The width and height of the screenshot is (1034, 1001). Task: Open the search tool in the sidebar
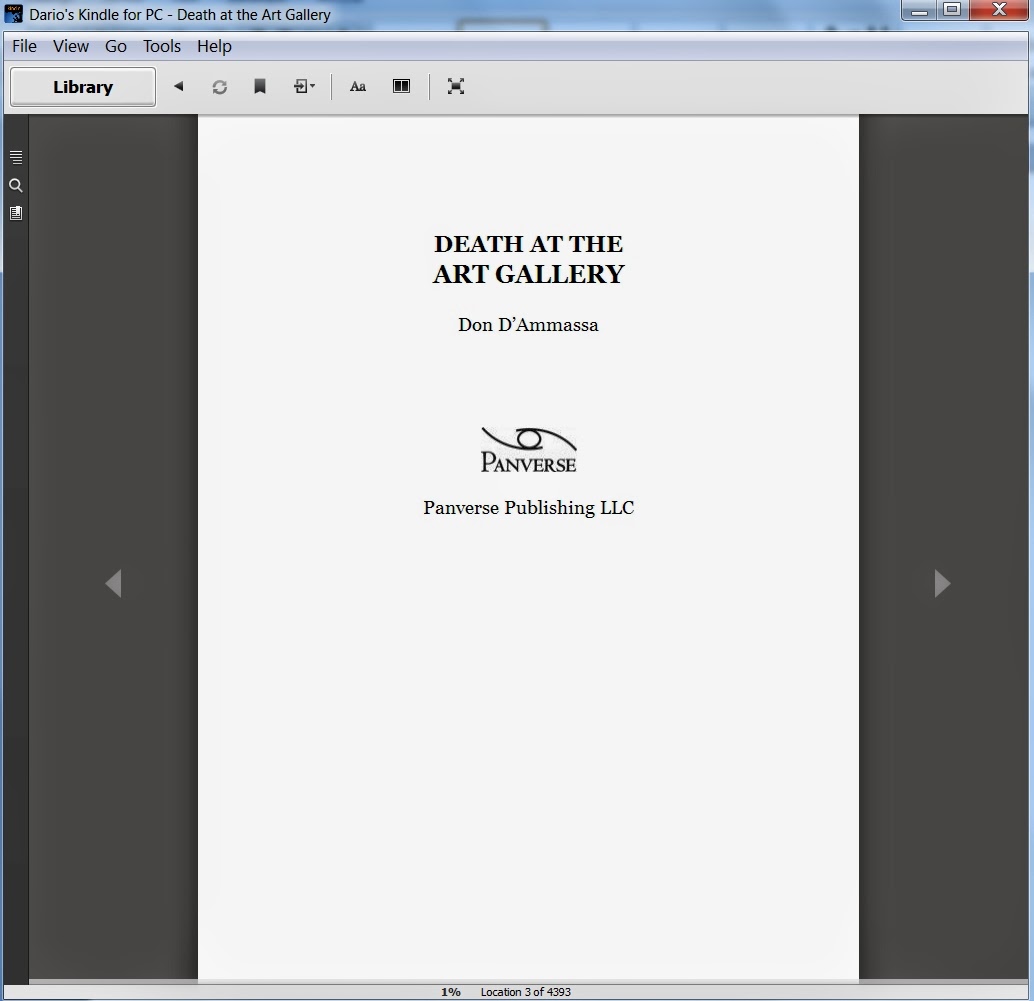coord(16,185)
